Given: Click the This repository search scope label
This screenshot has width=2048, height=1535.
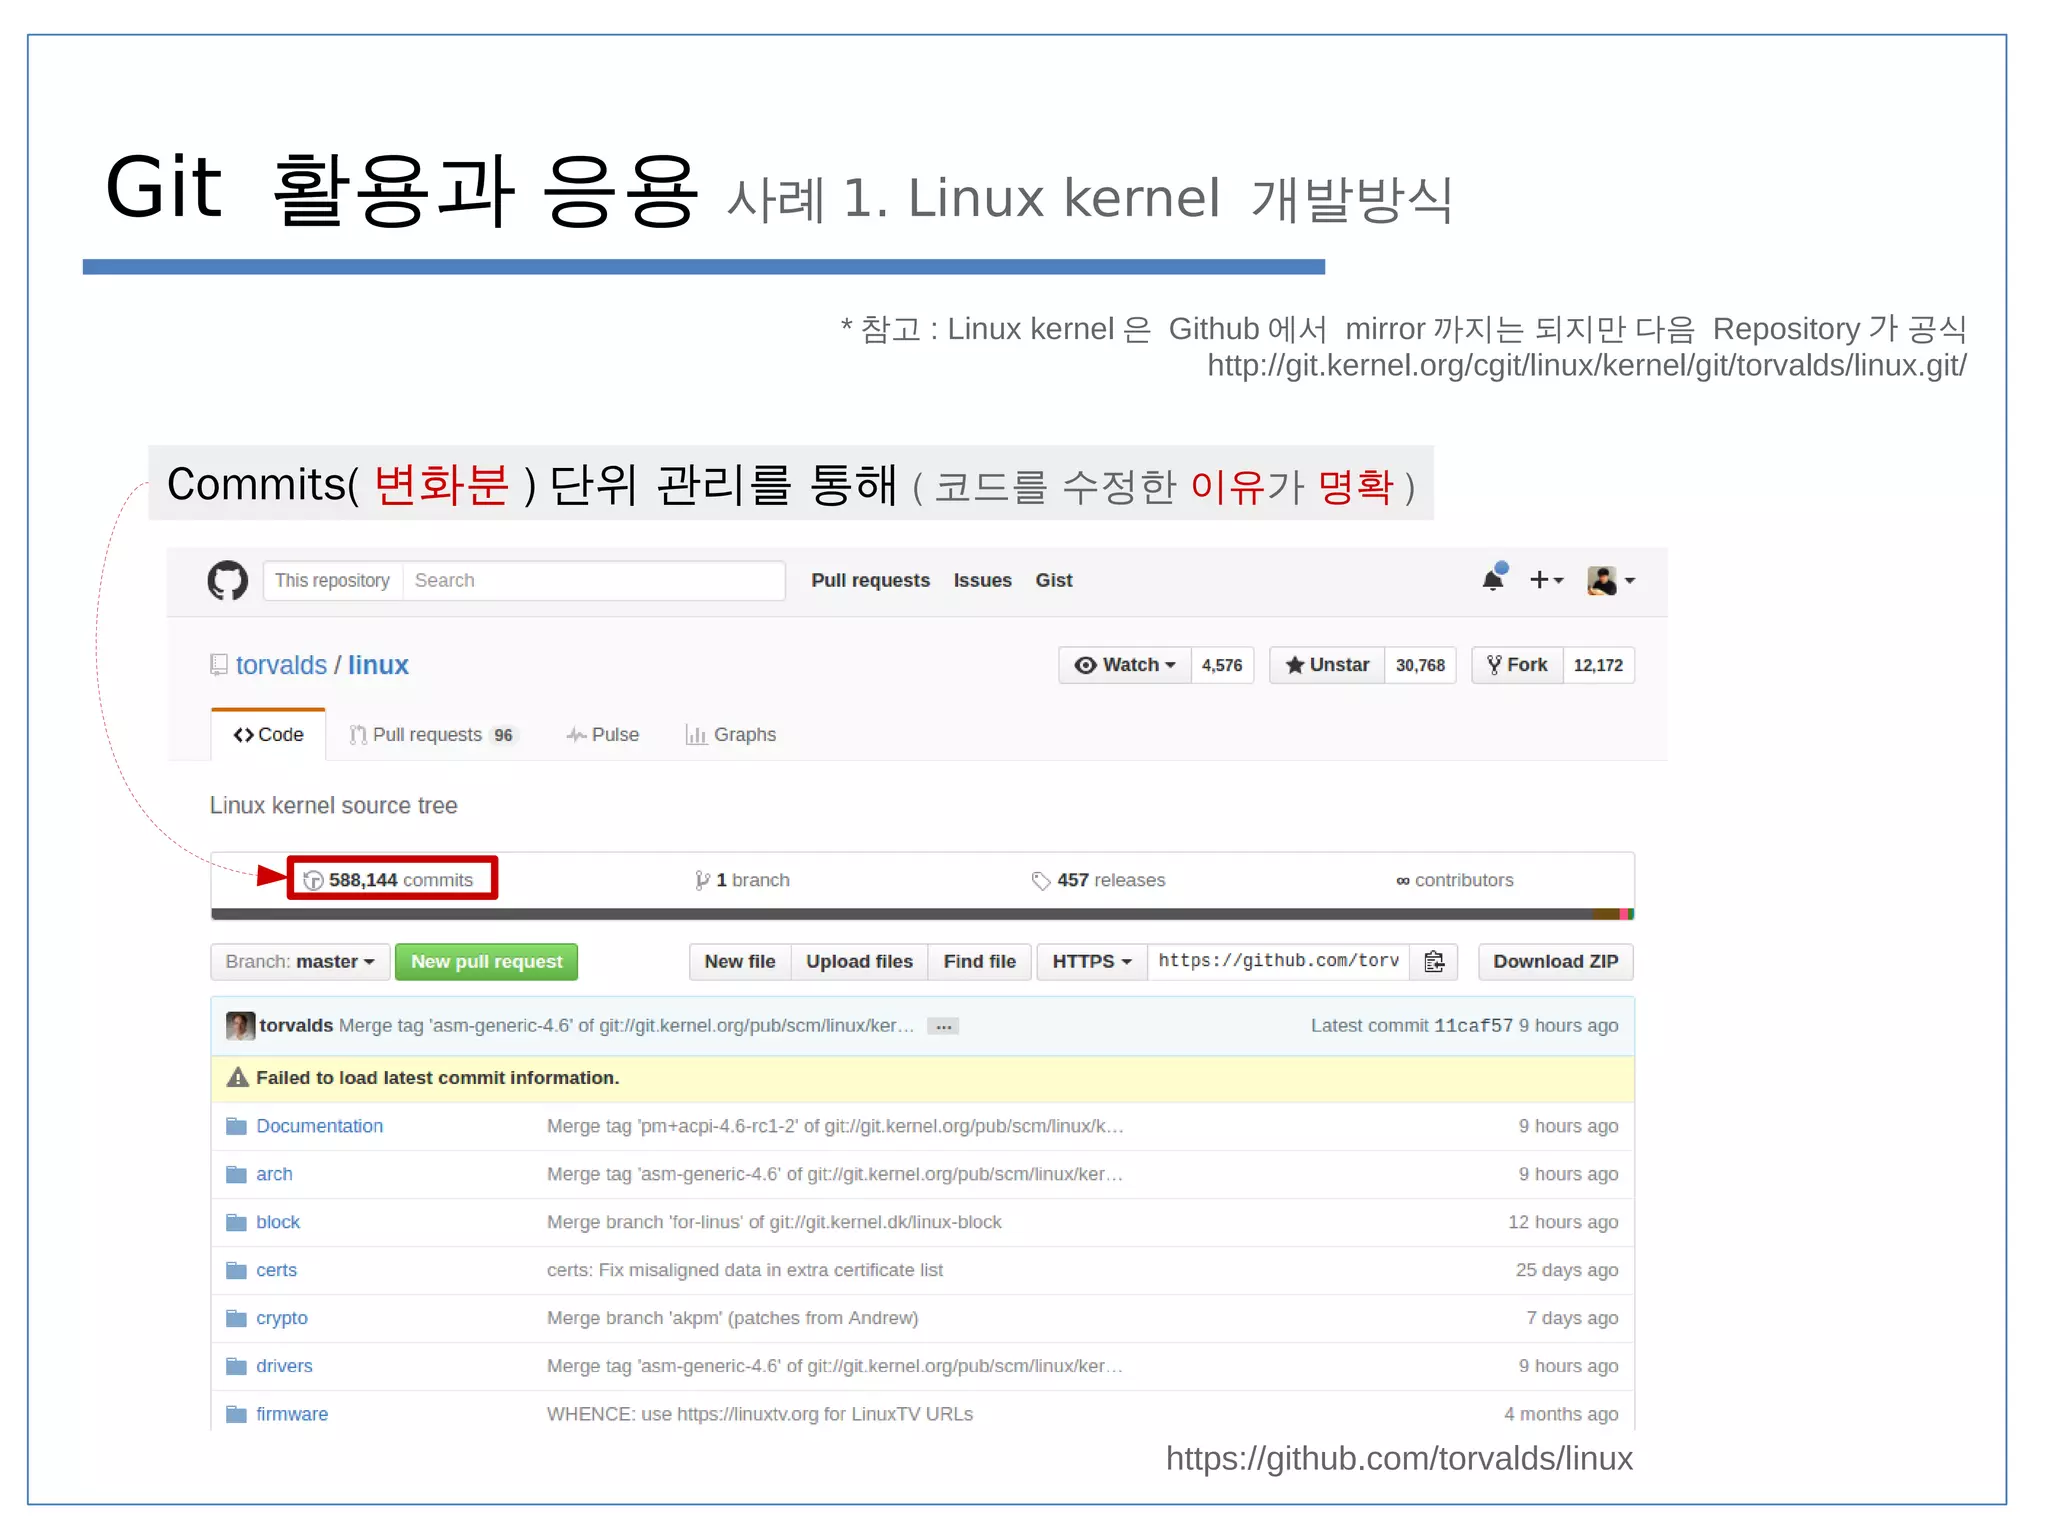Looking at the screenshot, I should (x=332, y=580).
